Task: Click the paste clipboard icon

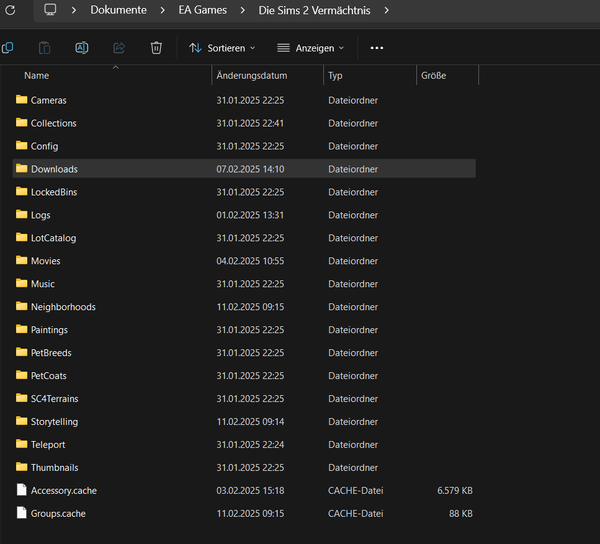Action: pyautogui.click(x=45, y=48)
